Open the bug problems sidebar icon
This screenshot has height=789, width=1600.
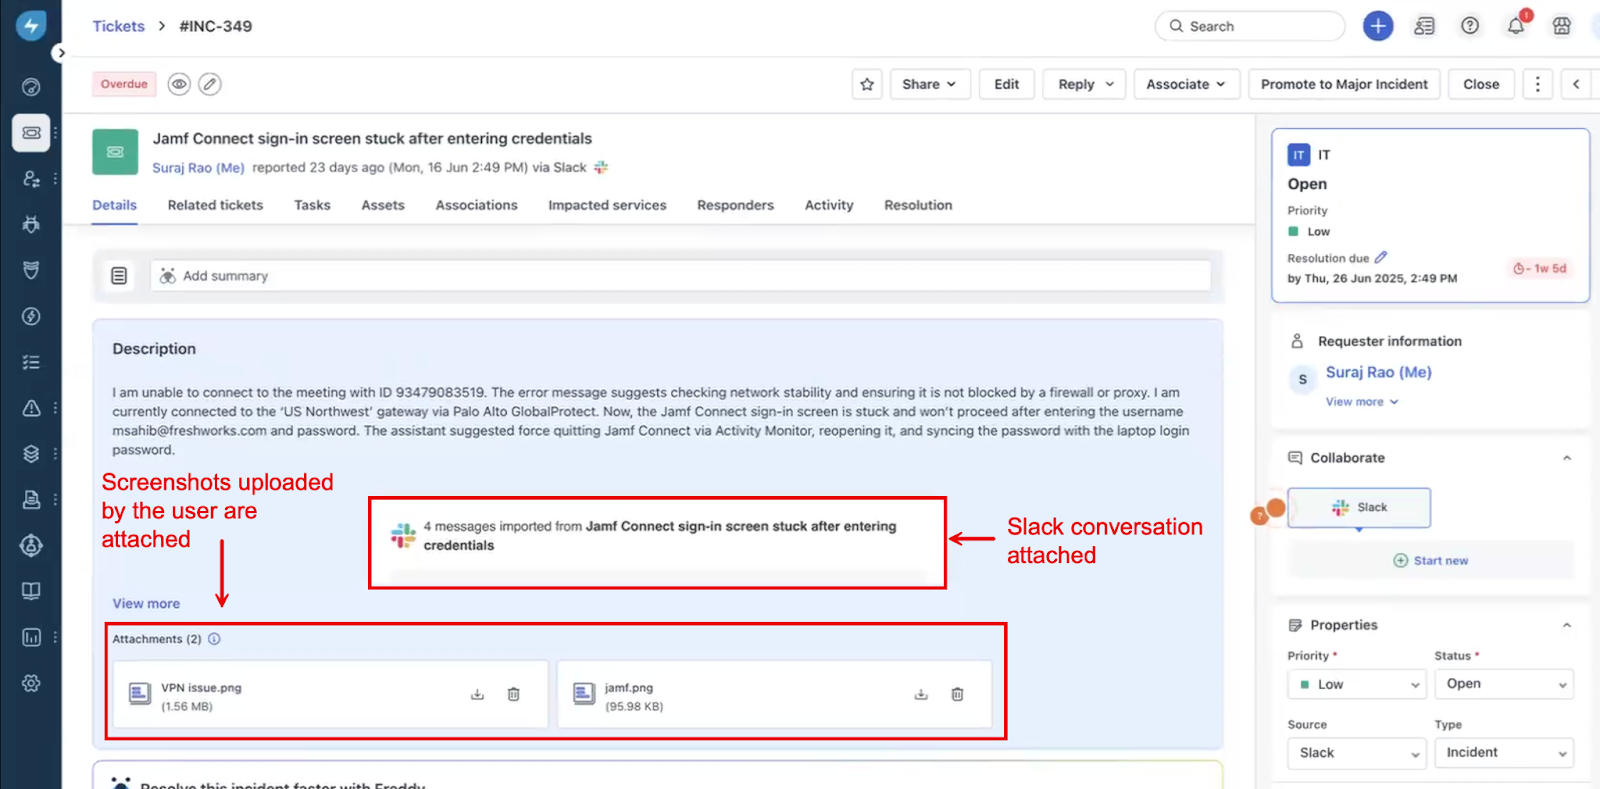[31, 224]
